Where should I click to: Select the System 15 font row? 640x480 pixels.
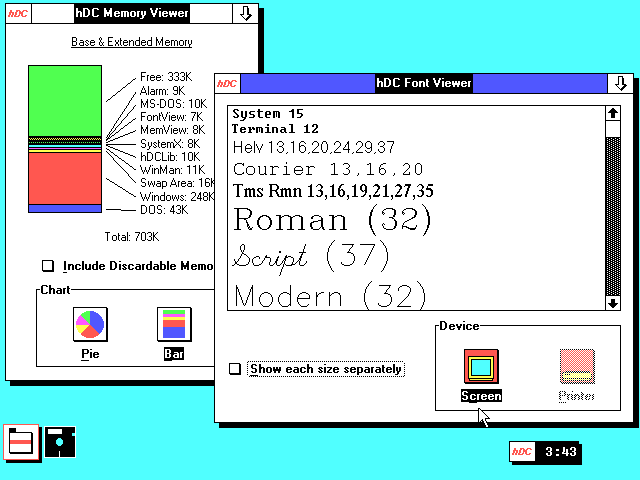point(268,113)
